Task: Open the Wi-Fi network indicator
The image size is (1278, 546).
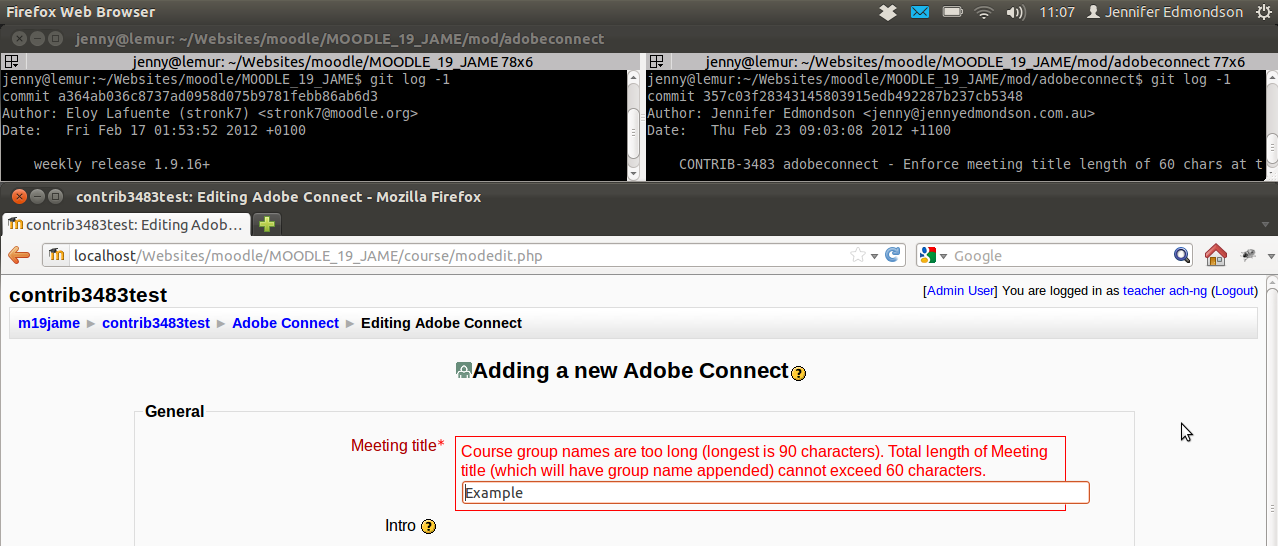Action: [984, 12]
